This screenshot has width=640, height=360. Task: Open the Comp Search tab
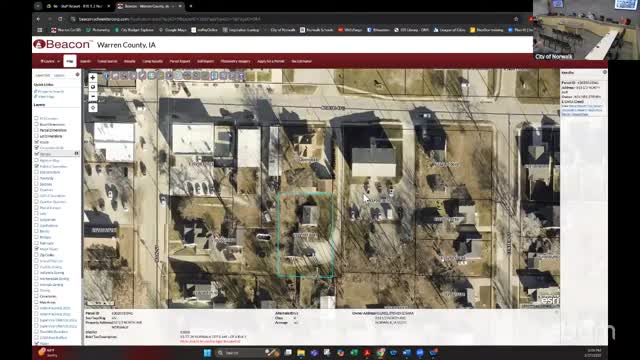click(x=107, y=61)
